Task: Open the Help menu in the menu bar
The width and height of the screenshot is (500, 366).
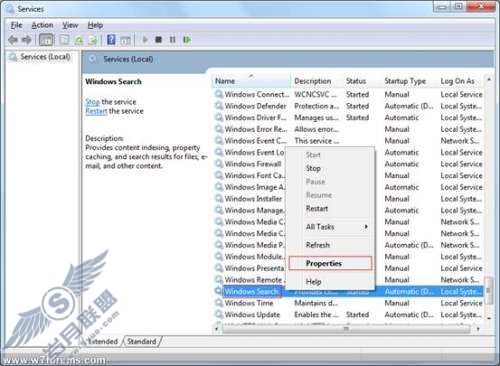Action: pyautogui.click(x=95, y=25)
